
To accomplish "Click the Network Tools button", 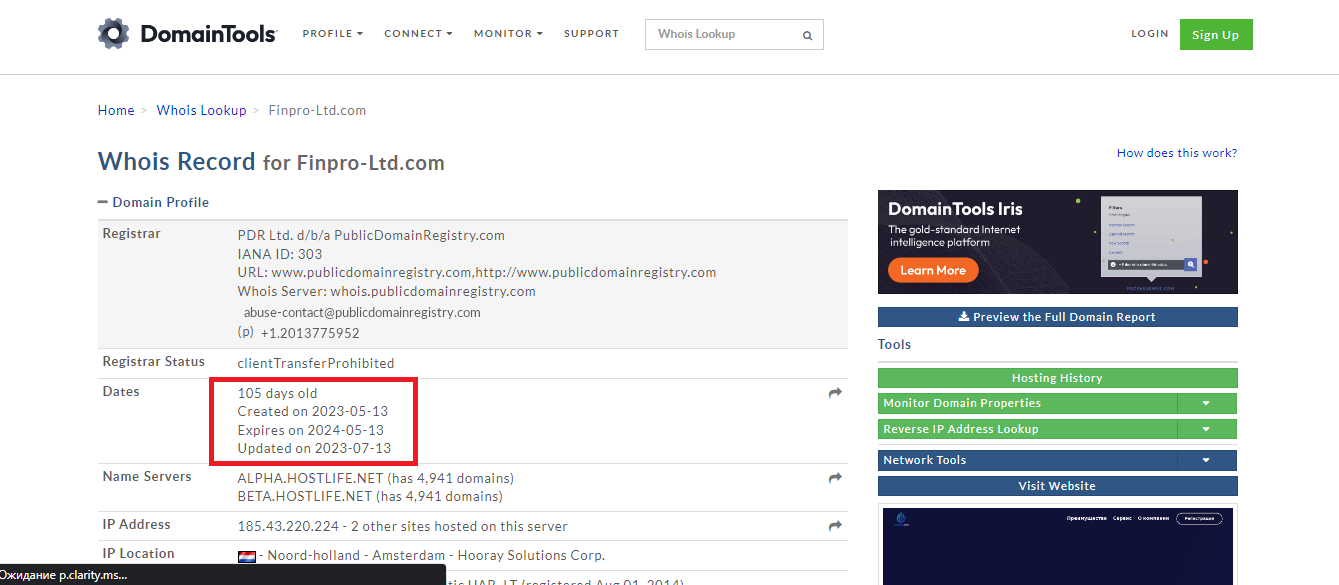I will coord(1027,460).
